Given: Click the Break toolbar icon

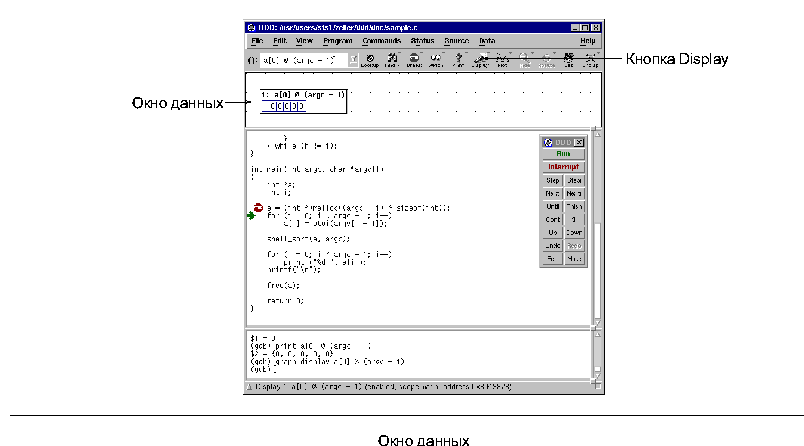Looking at the screenshot, I should click(413, 60).
